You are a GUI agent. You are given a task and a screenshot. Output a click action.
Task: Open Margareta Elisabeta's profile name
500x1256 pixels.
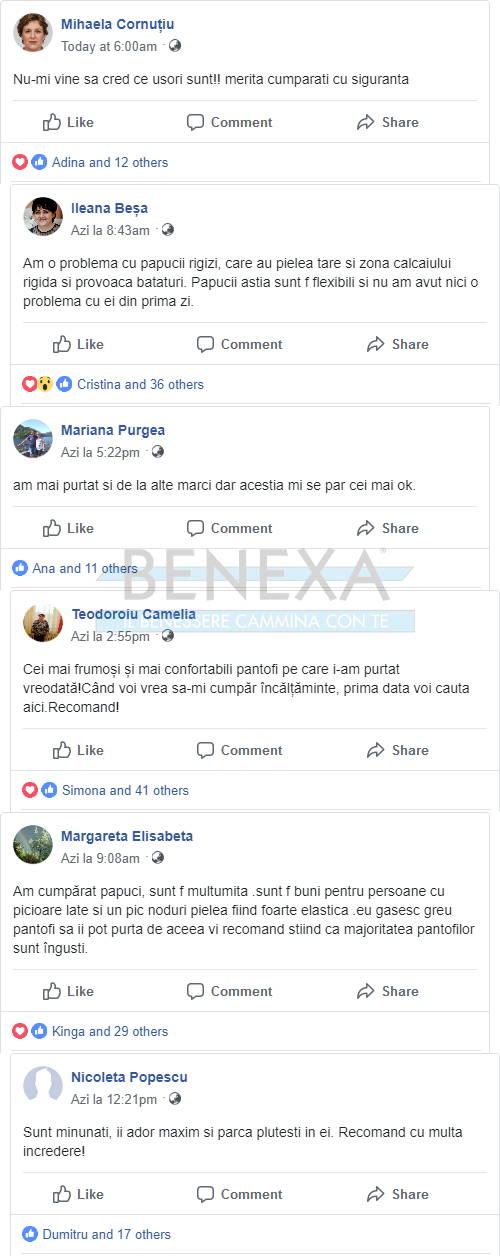(127, 836)
